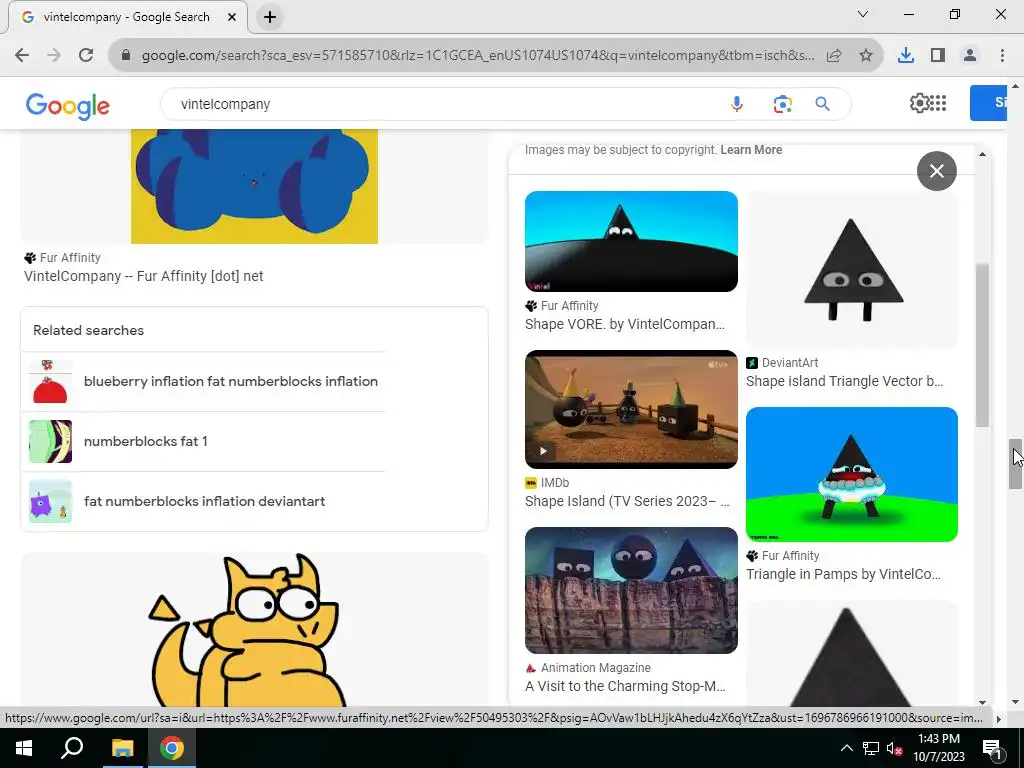Click Shape island Triangle Vector caption text
This screenshot has height=768, width=1024.
click(x=845, y=381)
